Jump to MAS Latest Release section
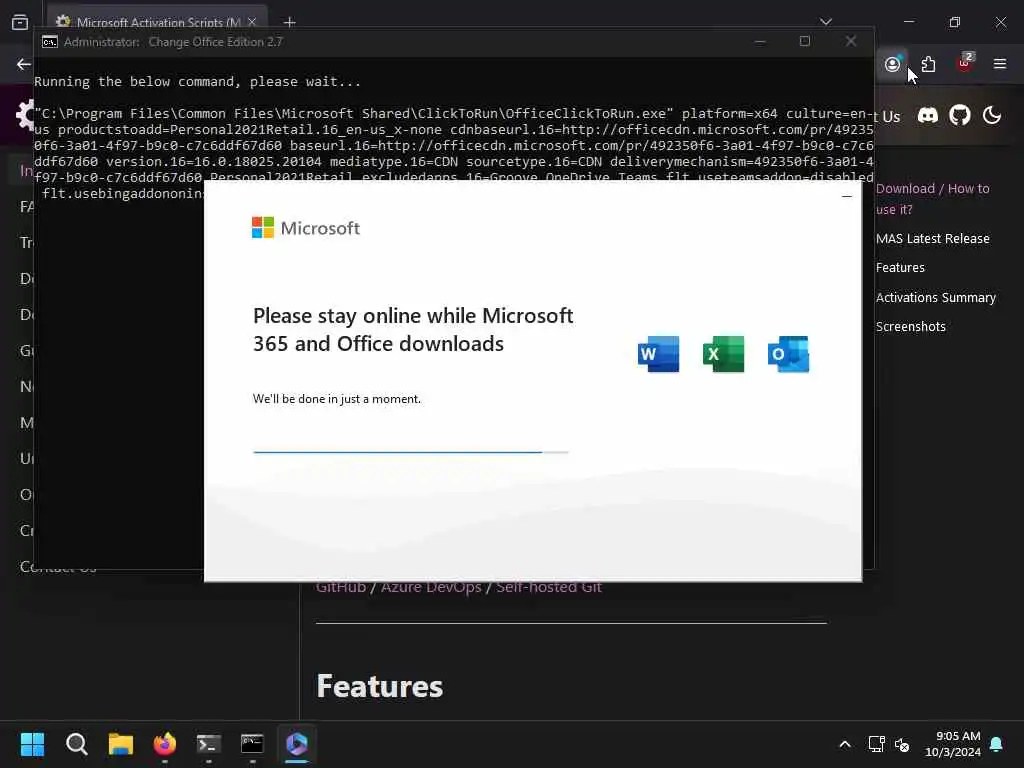 (932, 238)
